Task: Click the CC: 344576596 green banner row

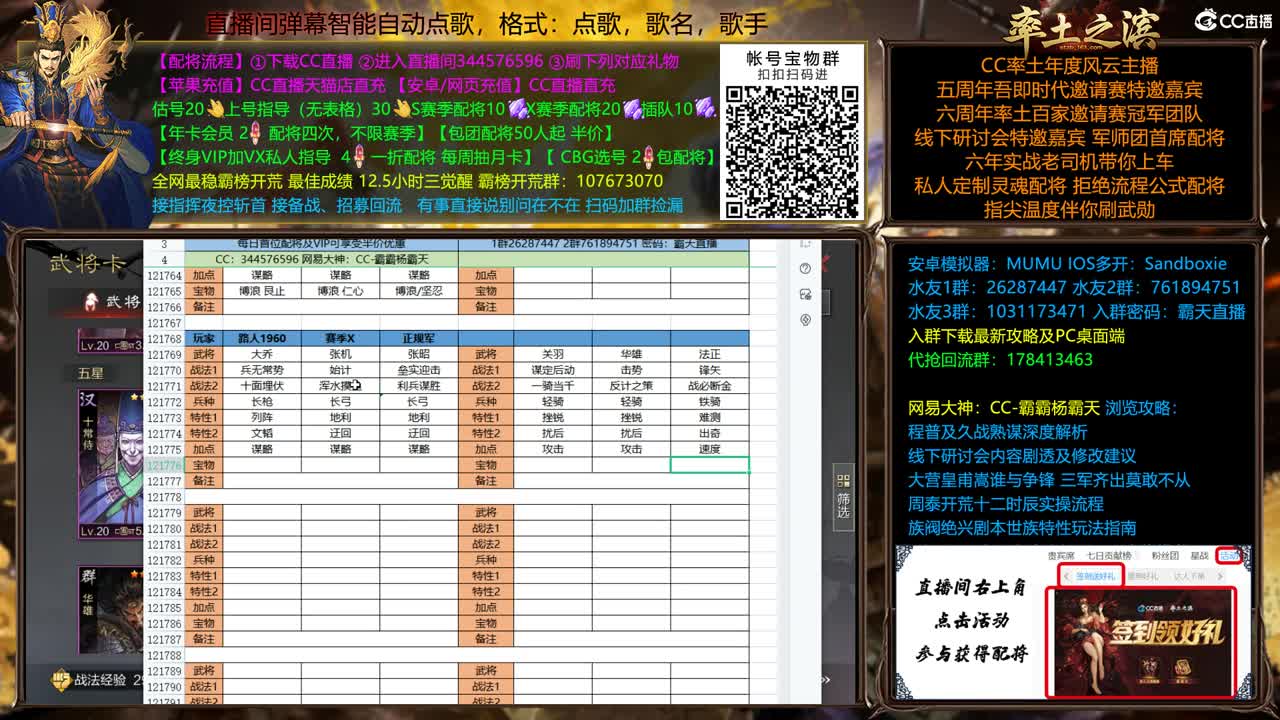Action: pos(321,259)
